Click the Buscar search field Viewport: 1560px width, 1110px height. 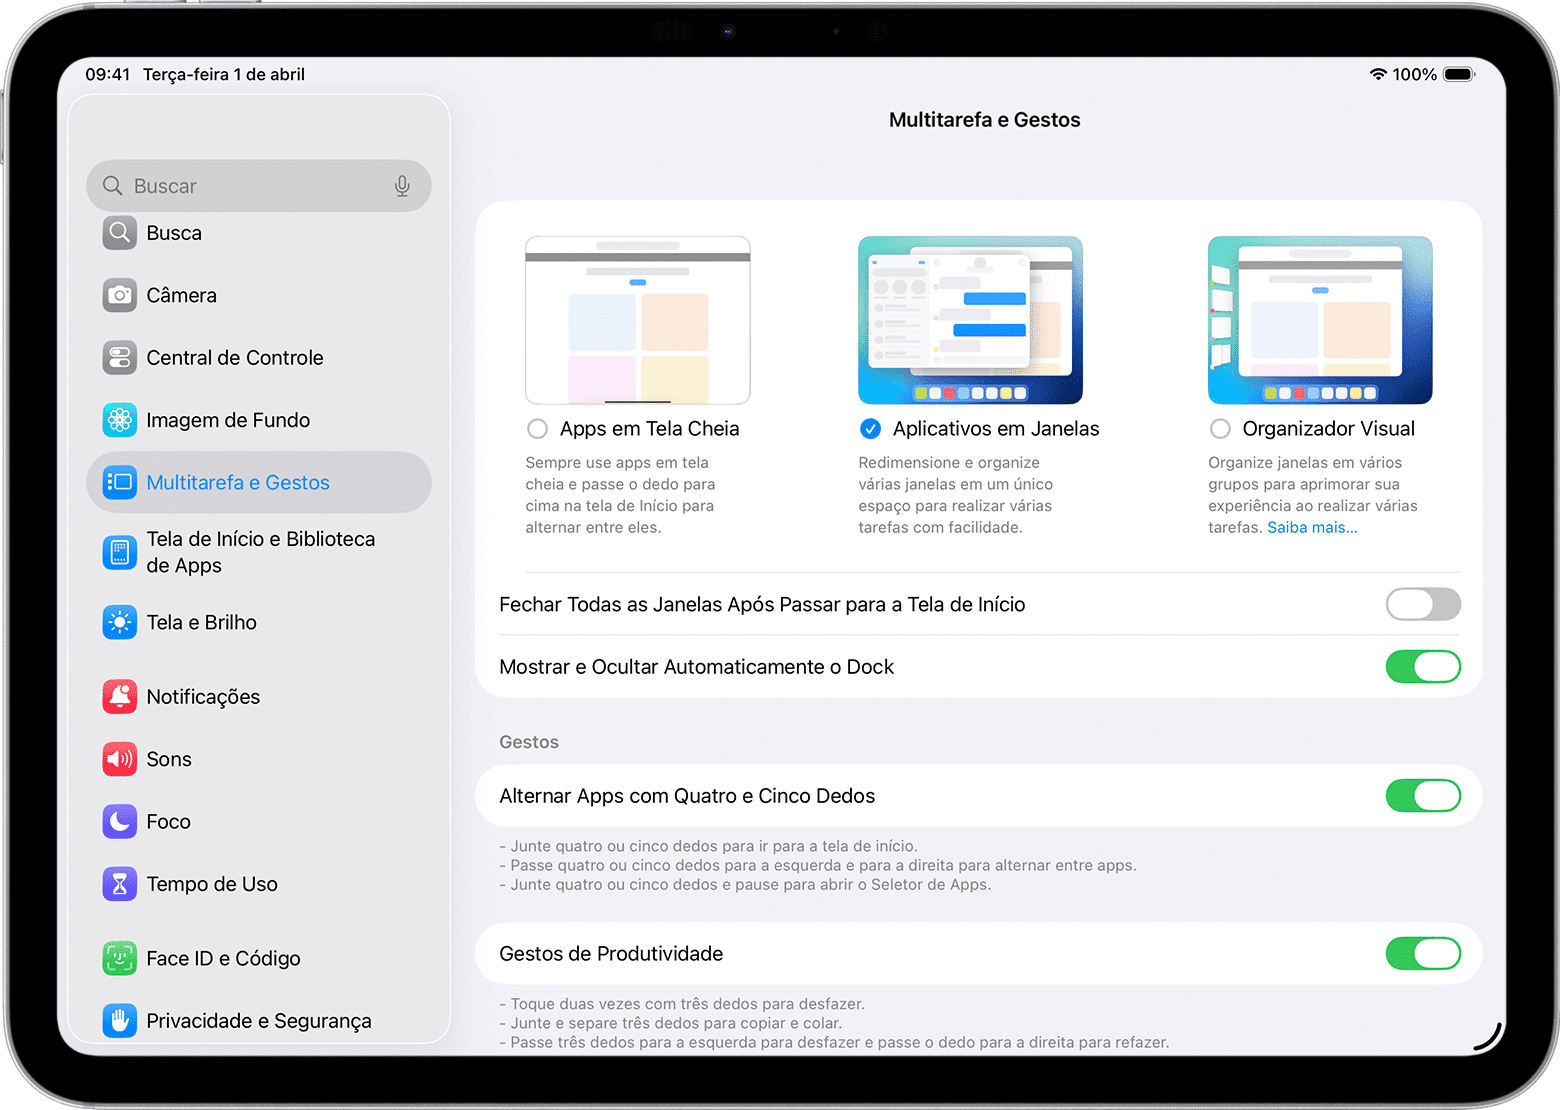(250, 186)
